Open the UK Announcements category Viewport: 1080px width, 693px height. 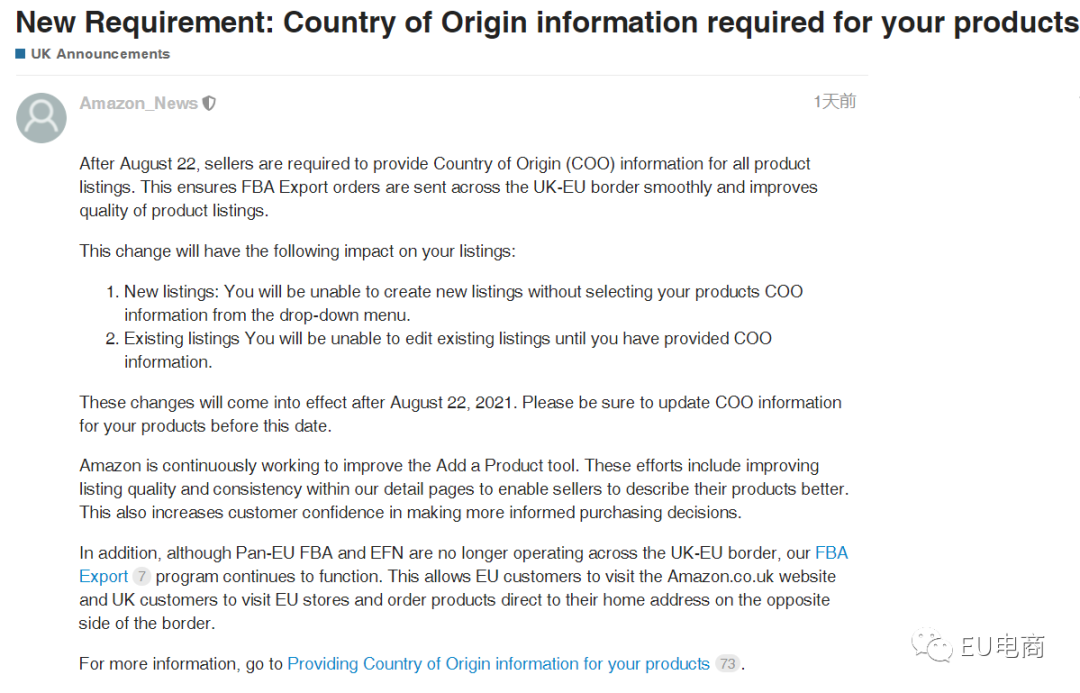[100, 54]
